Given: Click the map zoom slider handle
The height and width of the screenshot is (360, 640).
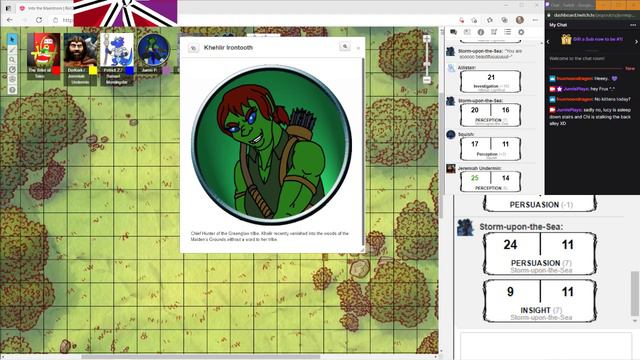Looking at the screenshot, I should 427,64.
